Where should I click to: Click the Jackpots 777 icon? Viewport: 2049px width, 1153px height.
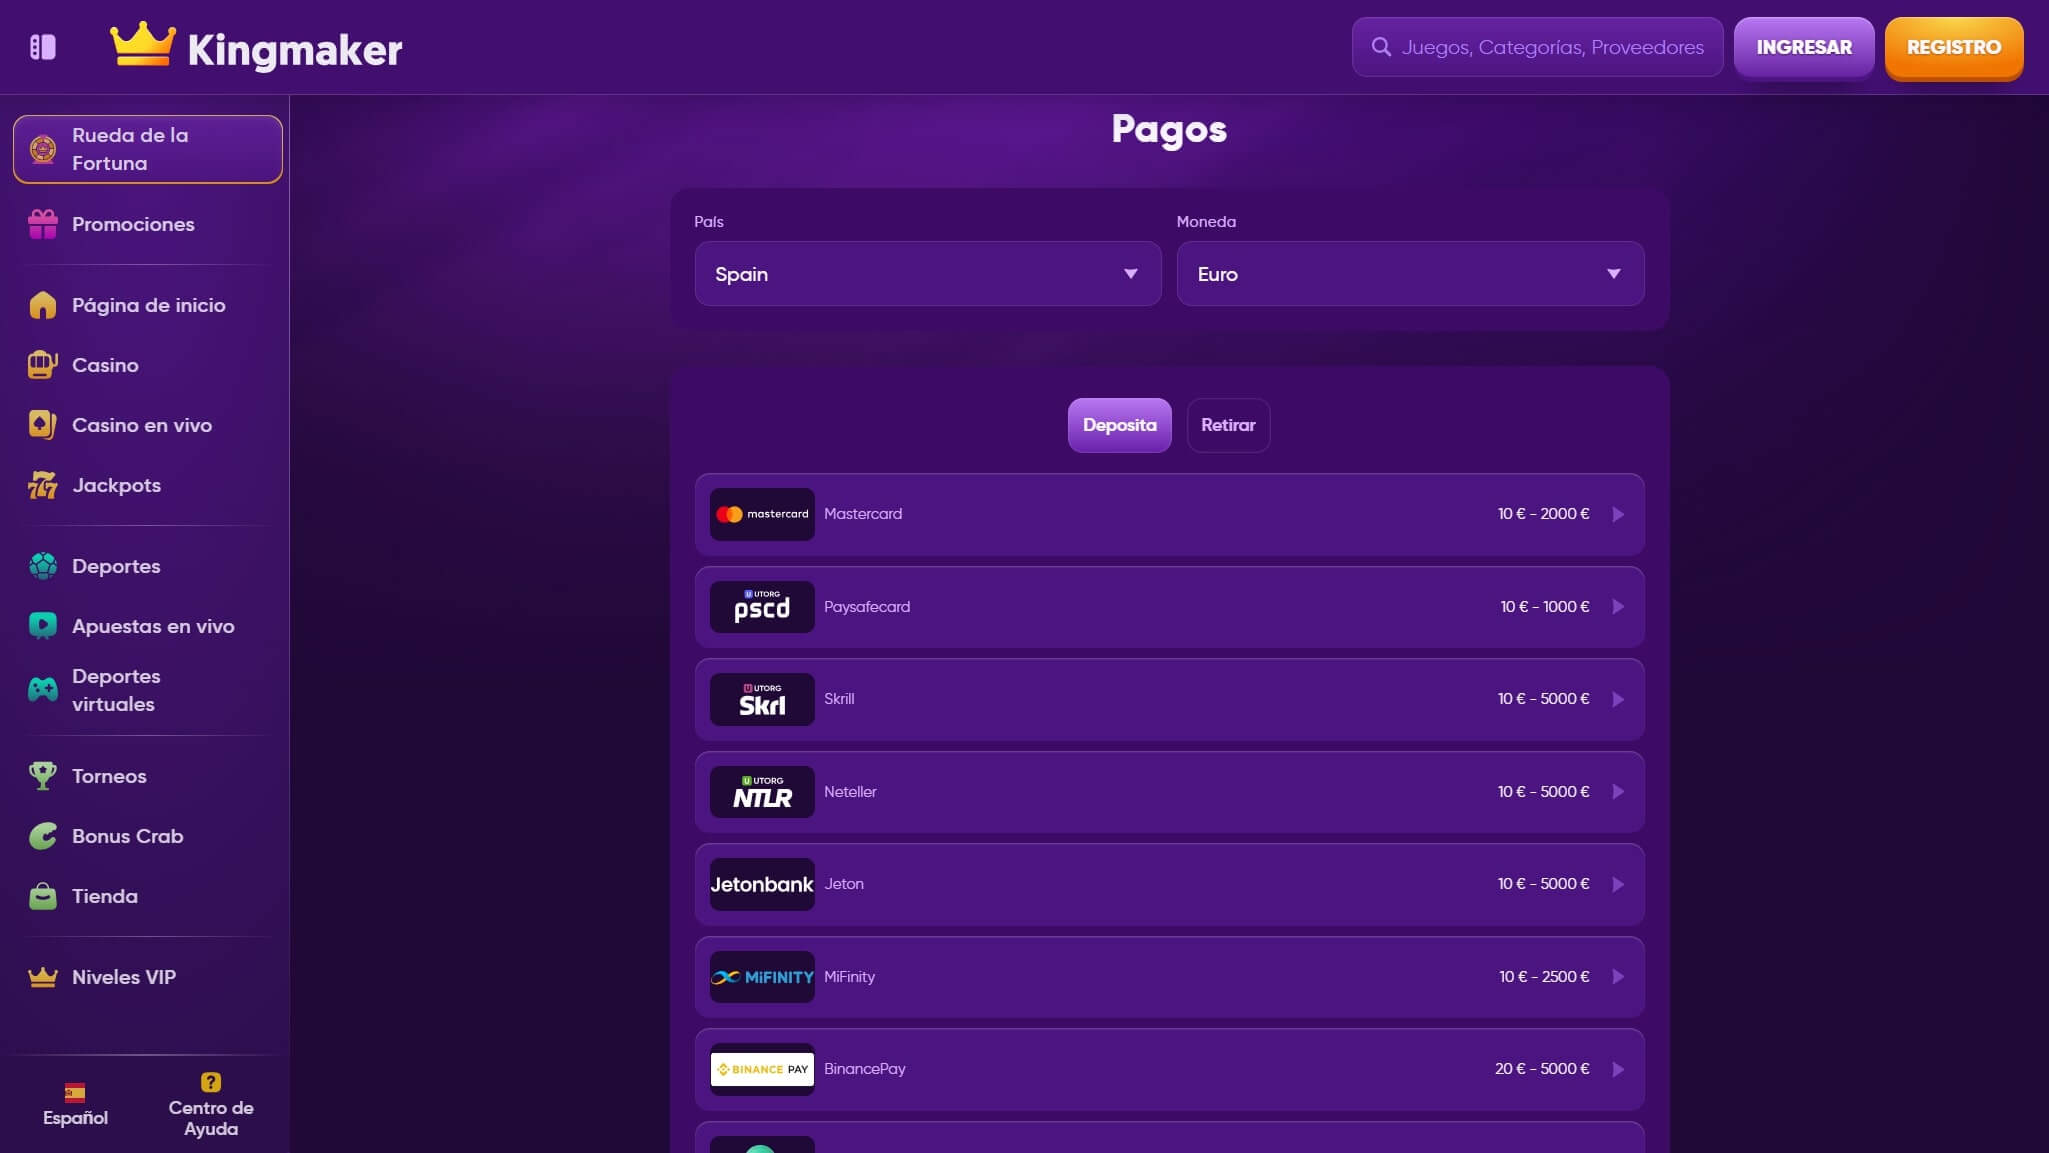coord(43,485)
